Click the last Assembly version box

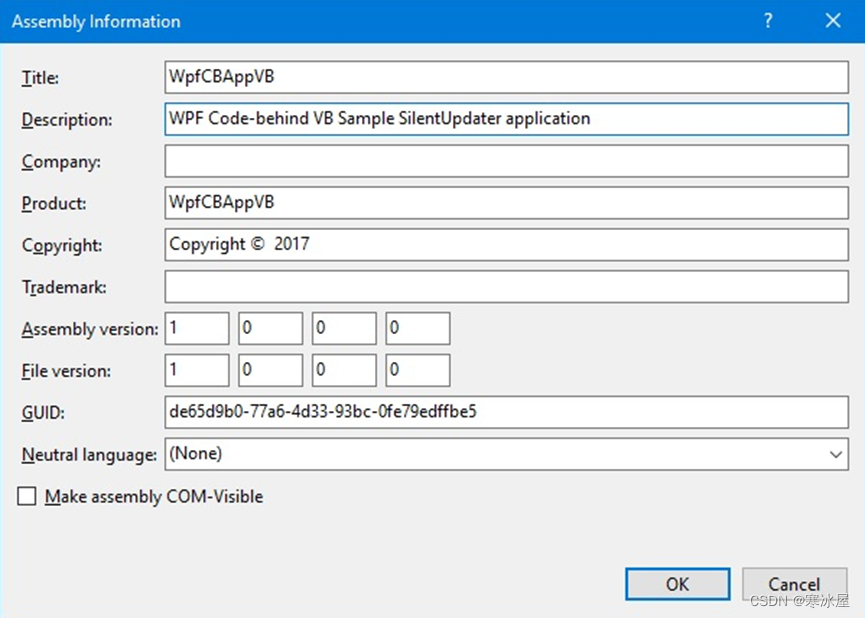[x=417, y=328]
